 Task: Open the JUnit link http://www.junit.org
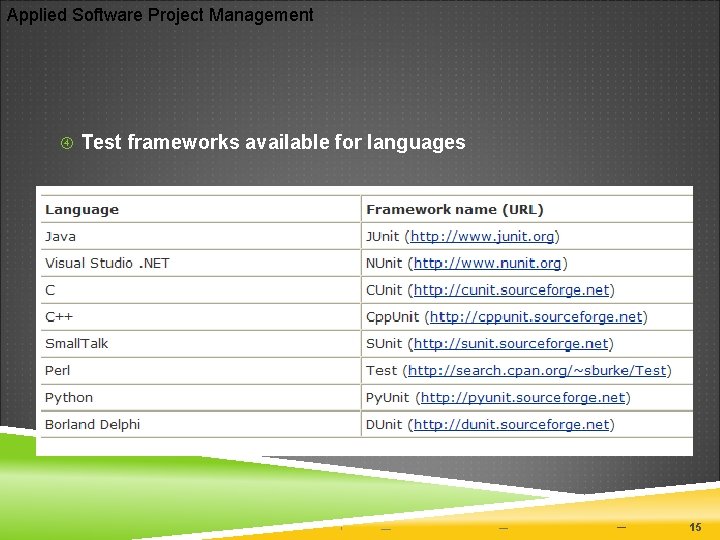click(482, 236)
